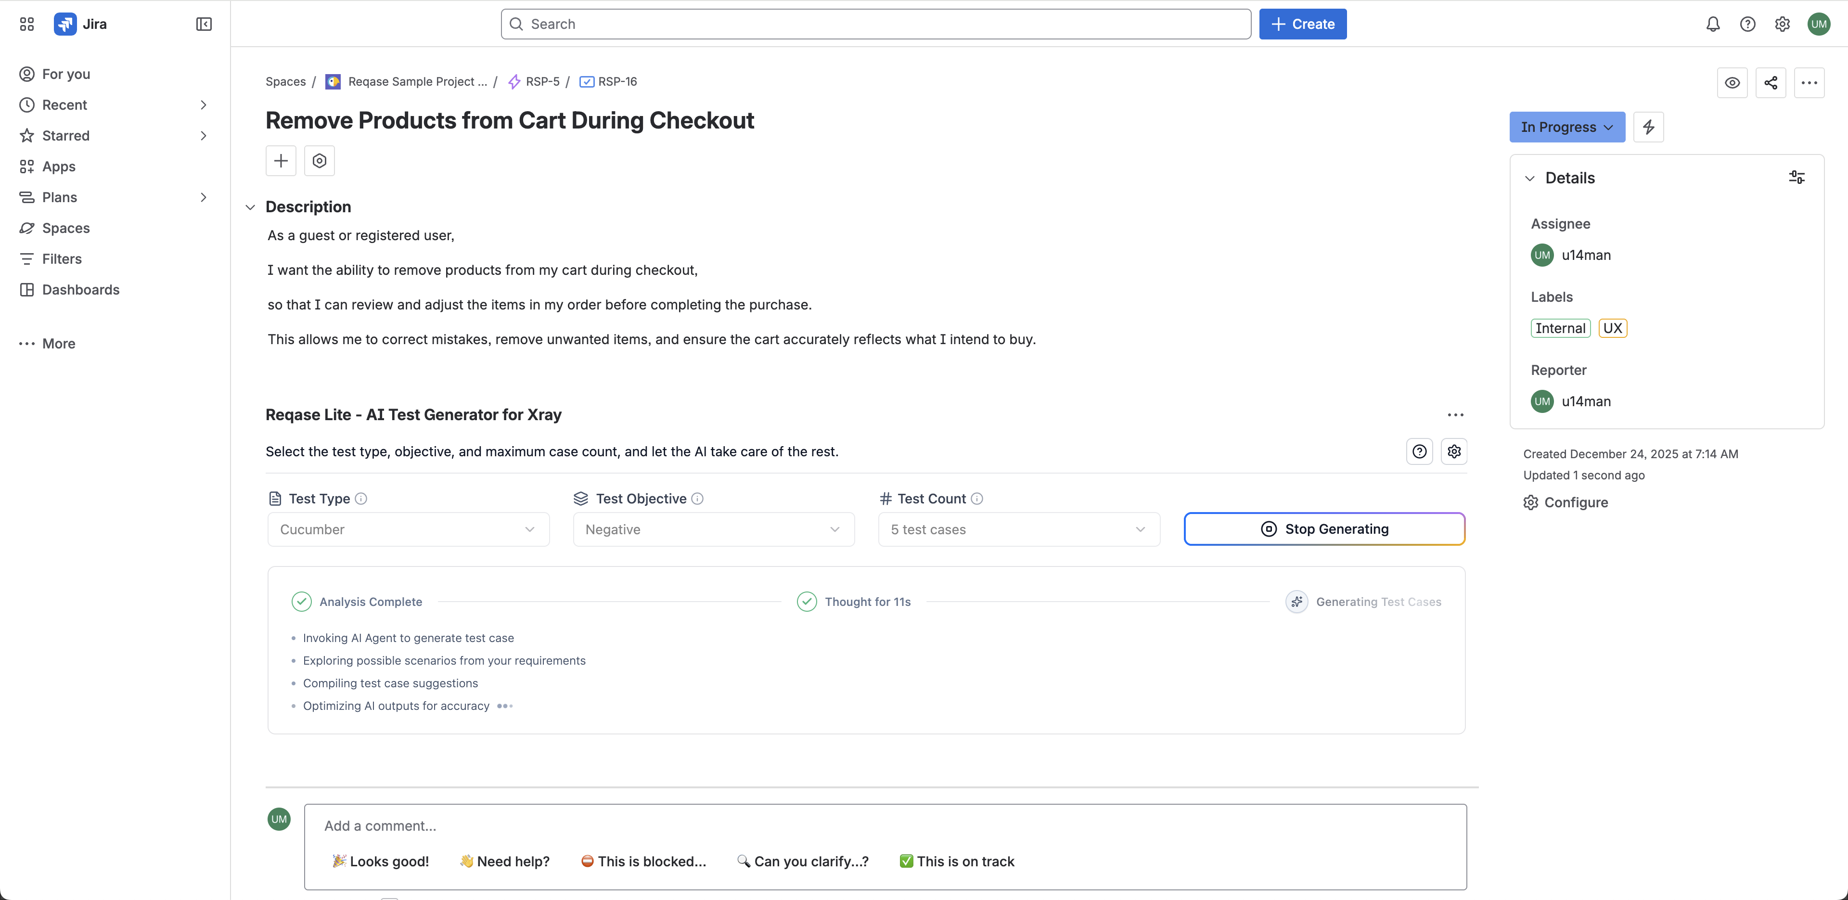Screen dimensions: 1848x900
Task: Change status via In Progress dropdown
Action: point(1566,127)
